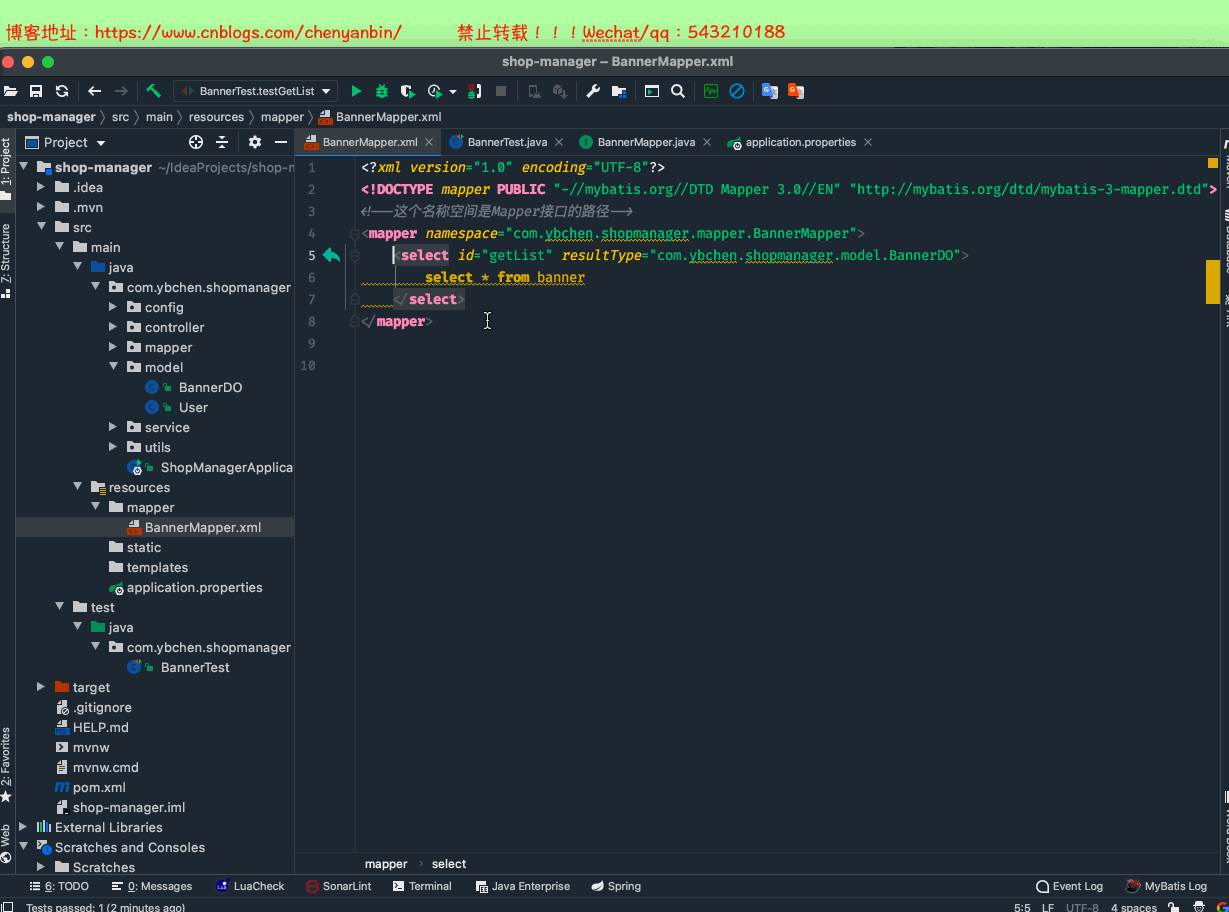Click the select breadcrumb at editor bottom
Viewport: 1229px width, 912px height.
(449, 864)
